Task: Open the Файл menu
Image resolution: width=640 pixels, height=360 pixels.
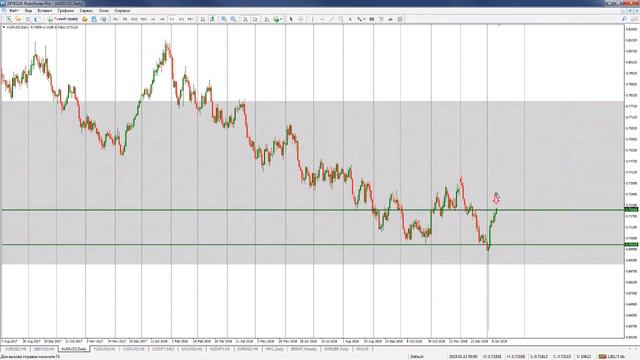Action: pyautogui.click(x=14, y=11)
